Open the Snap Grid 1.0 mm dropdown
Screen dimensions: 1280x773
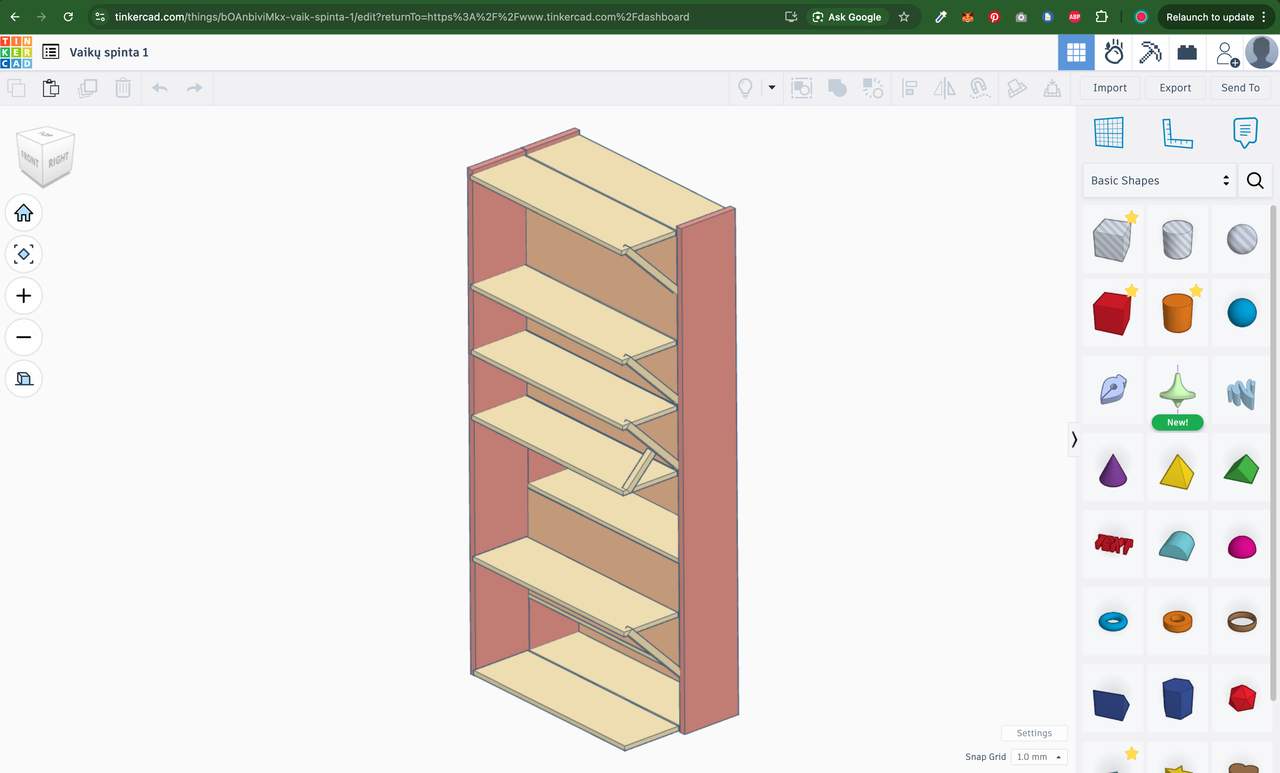[1039, 757]
